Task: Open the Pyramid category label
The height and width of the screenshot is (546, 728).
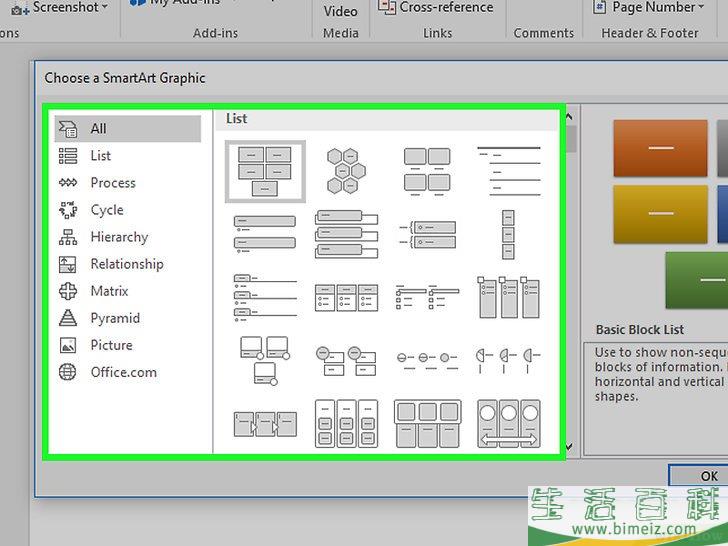Action: coord(115,318)
